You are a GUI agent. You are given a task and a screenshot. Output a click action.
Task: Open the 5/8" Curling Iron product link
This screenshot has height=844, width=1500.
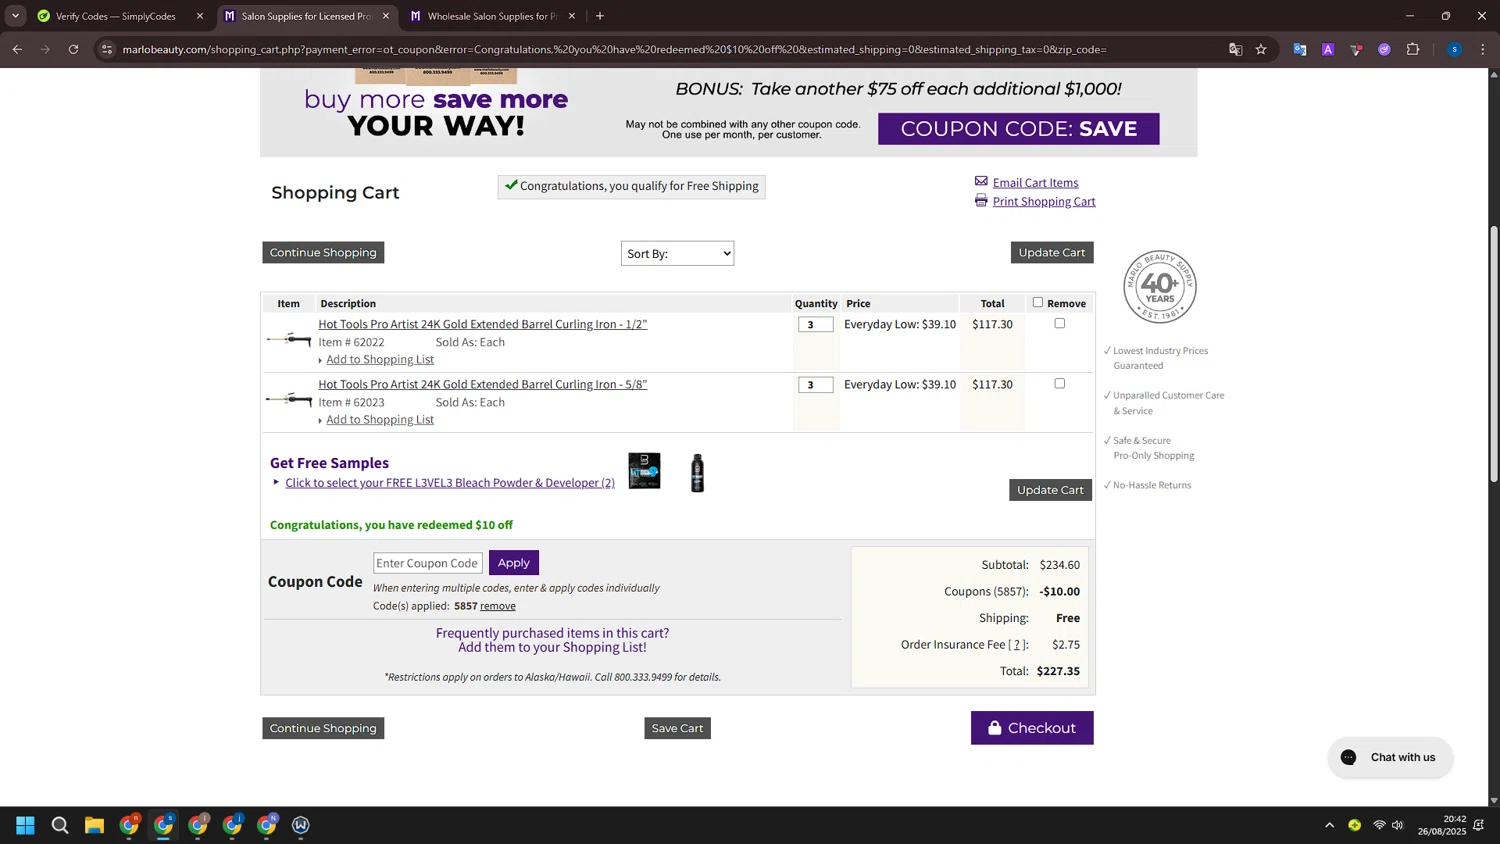click(x=483, y=384)
